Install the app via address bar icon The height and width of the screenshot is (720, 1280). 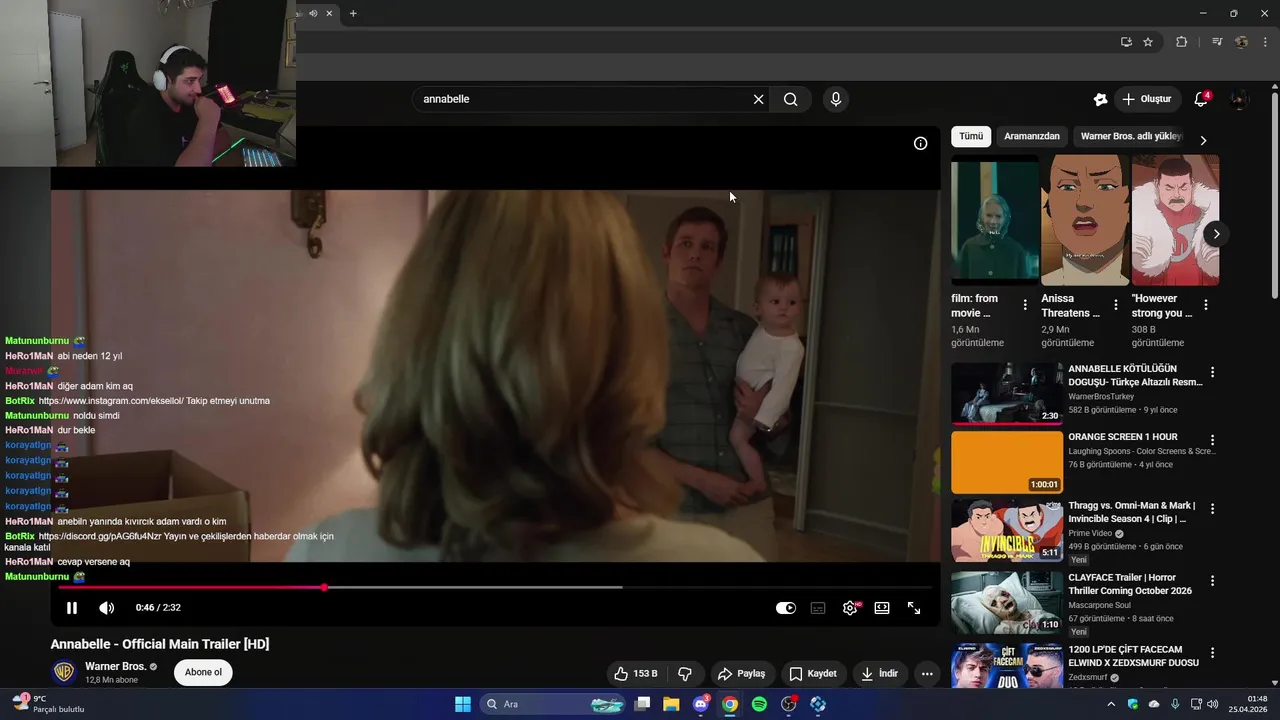pos(1126,42)
